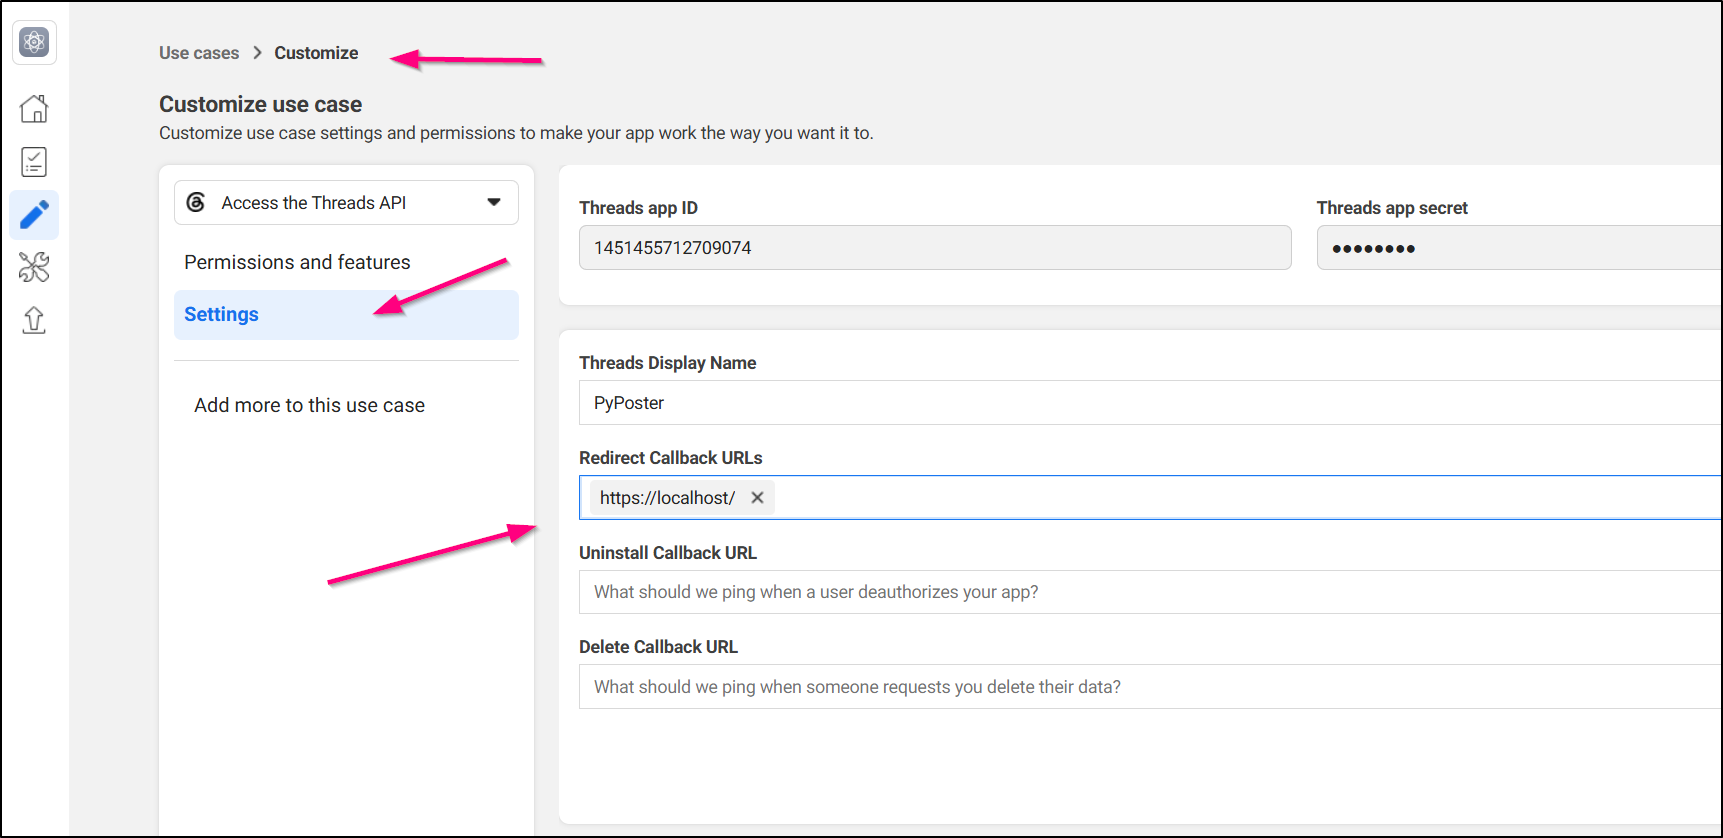Screen dimensions: 1723x838
Task: Click Add more to this use case
Action: click(309, 405)
